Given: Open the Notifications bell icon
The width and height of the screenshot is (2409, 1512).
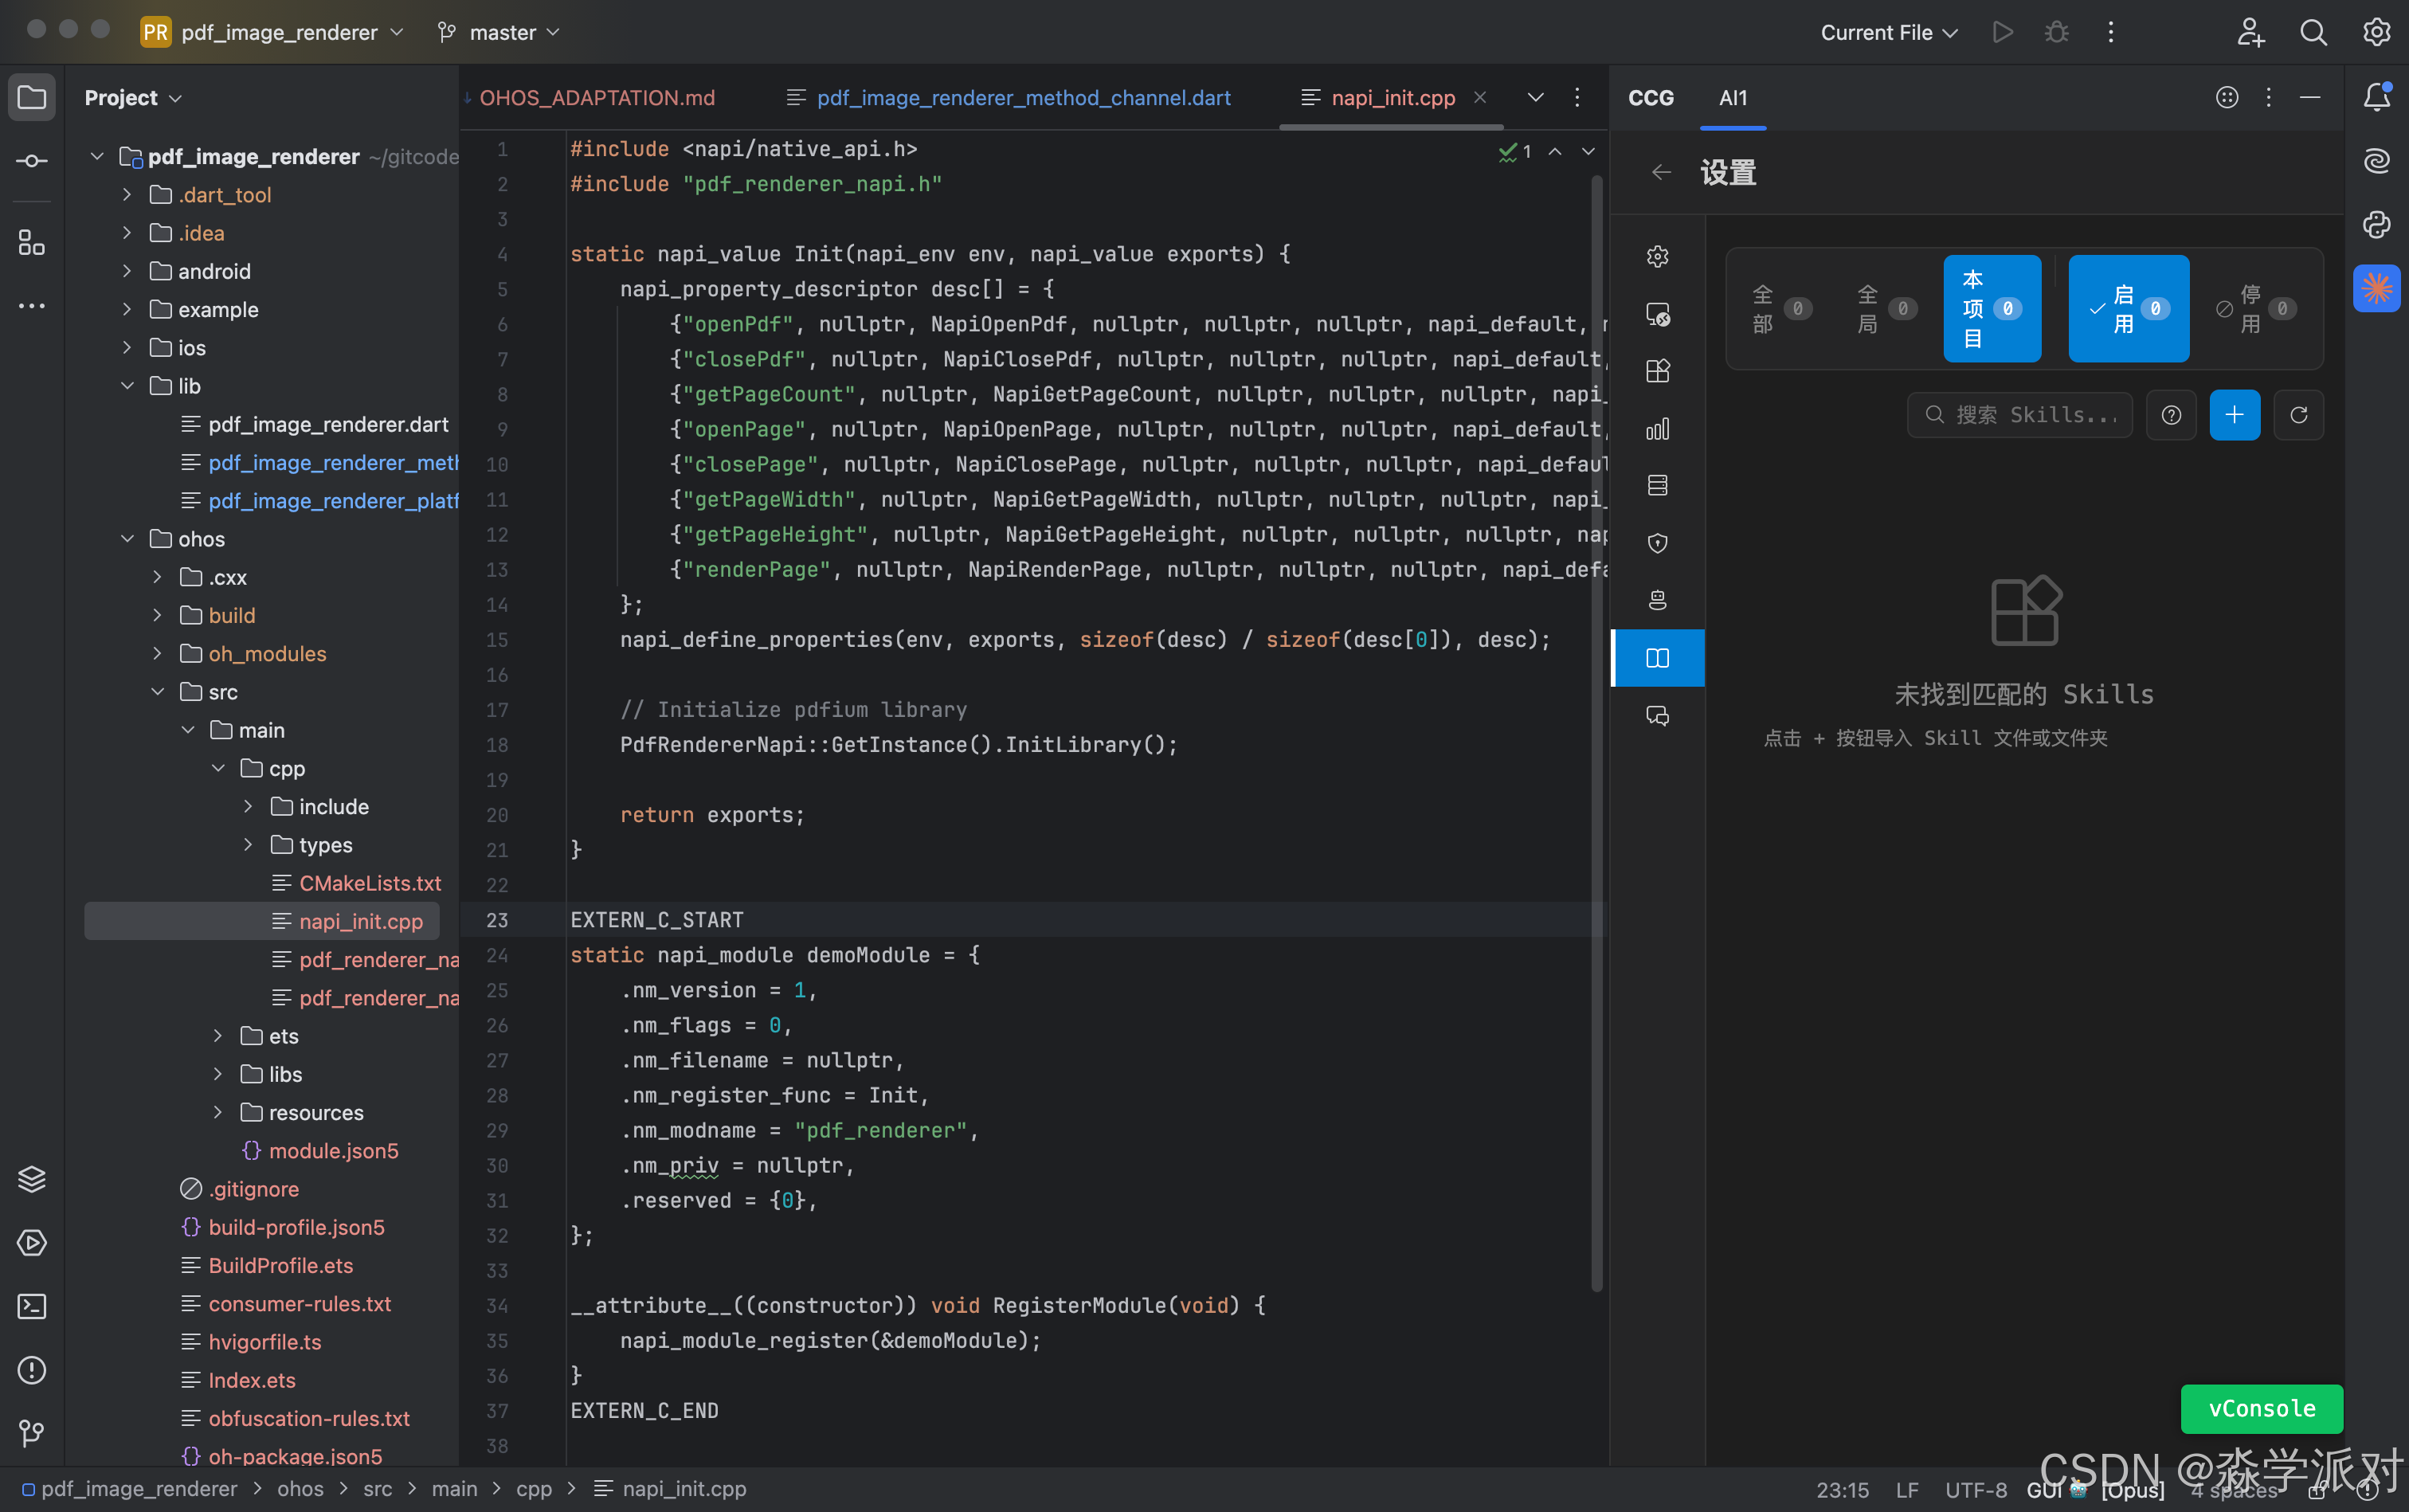Looking at the screenshot, I should click(x=2376, y=97).
